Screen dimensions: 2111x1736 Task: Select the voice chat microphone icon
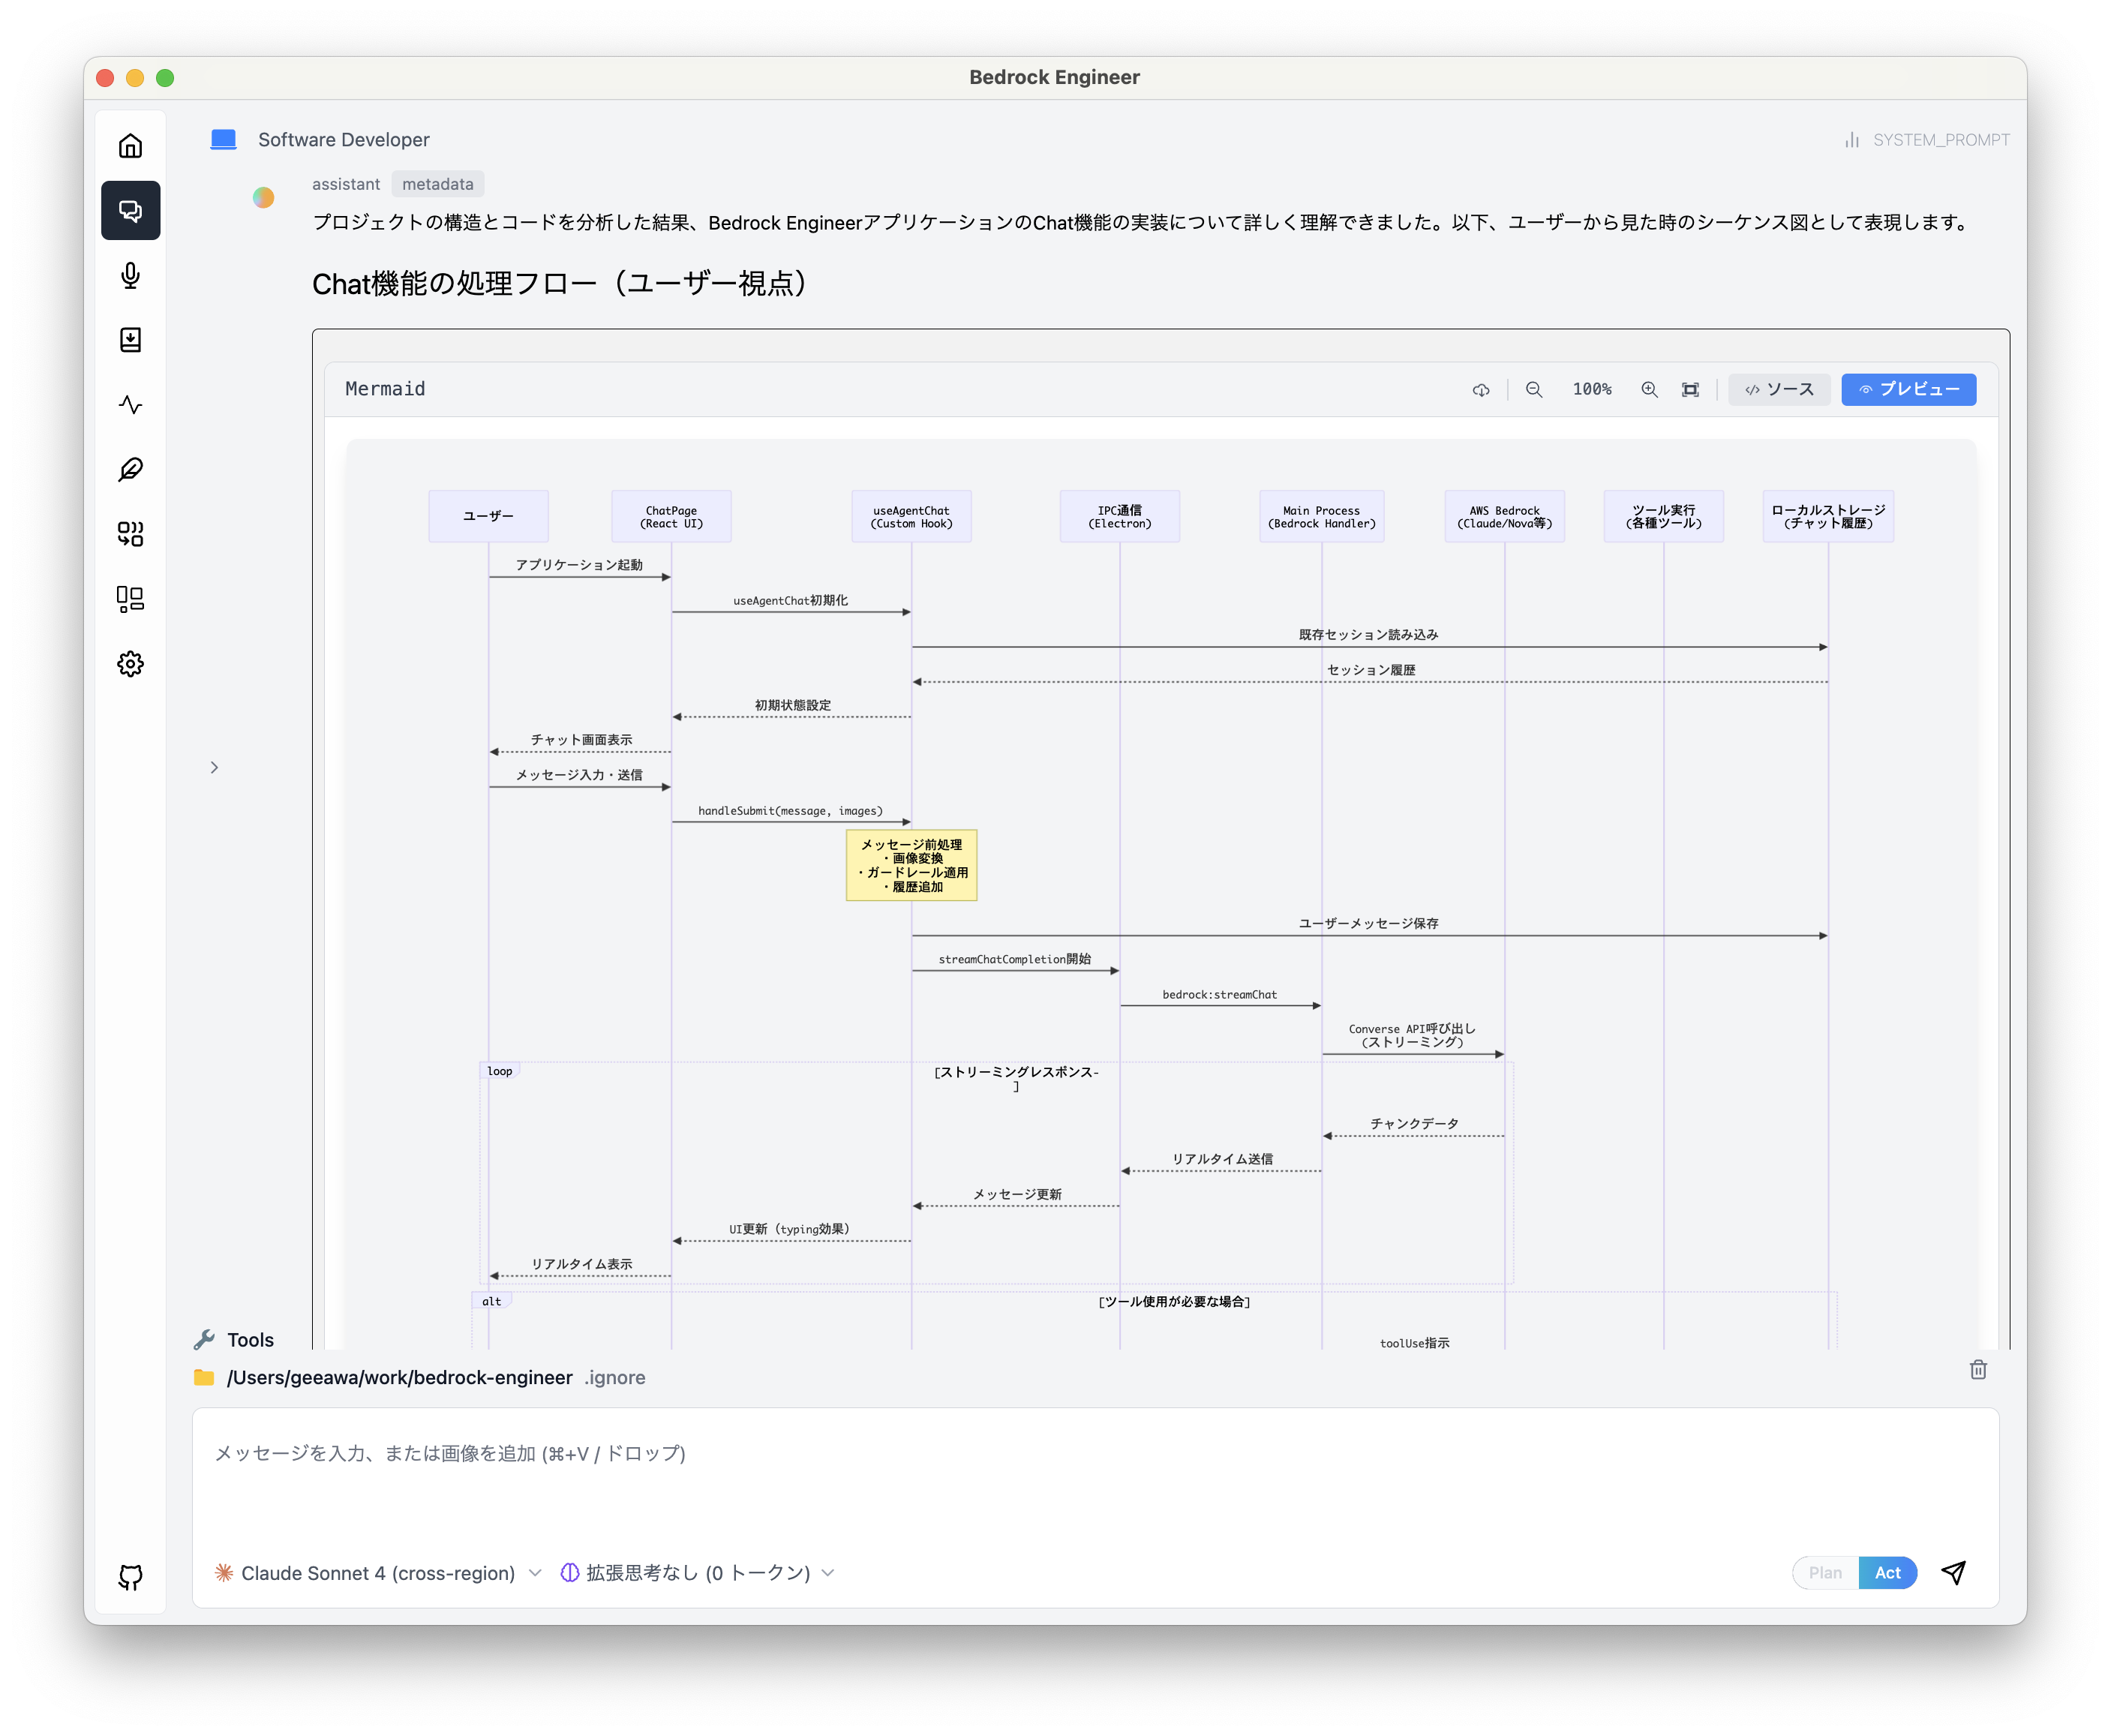click(x=131, y=277)
